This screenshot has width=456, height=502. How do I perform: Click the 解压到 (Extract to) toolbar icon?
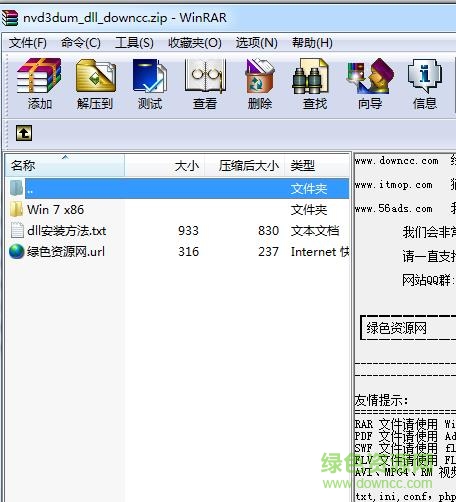[96, 76]
